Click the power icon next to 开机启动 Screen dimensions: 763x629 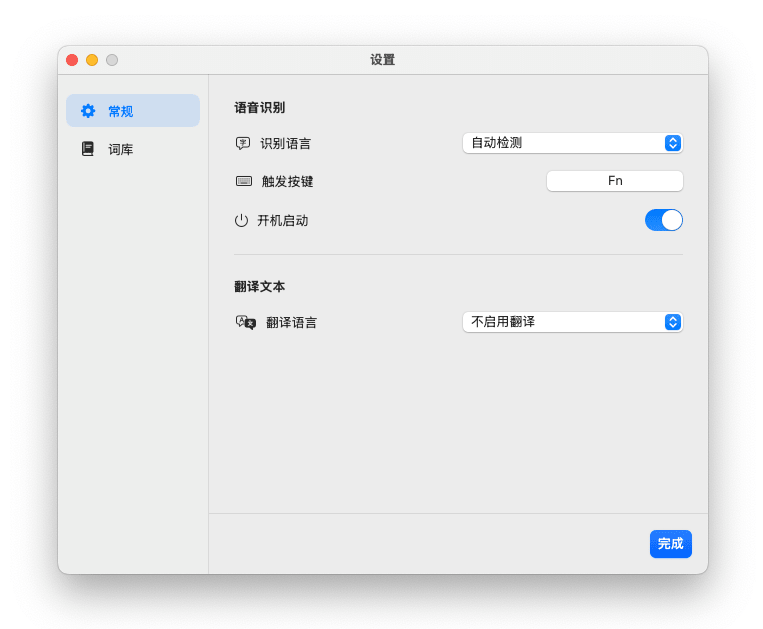click(x=241, y=220)
